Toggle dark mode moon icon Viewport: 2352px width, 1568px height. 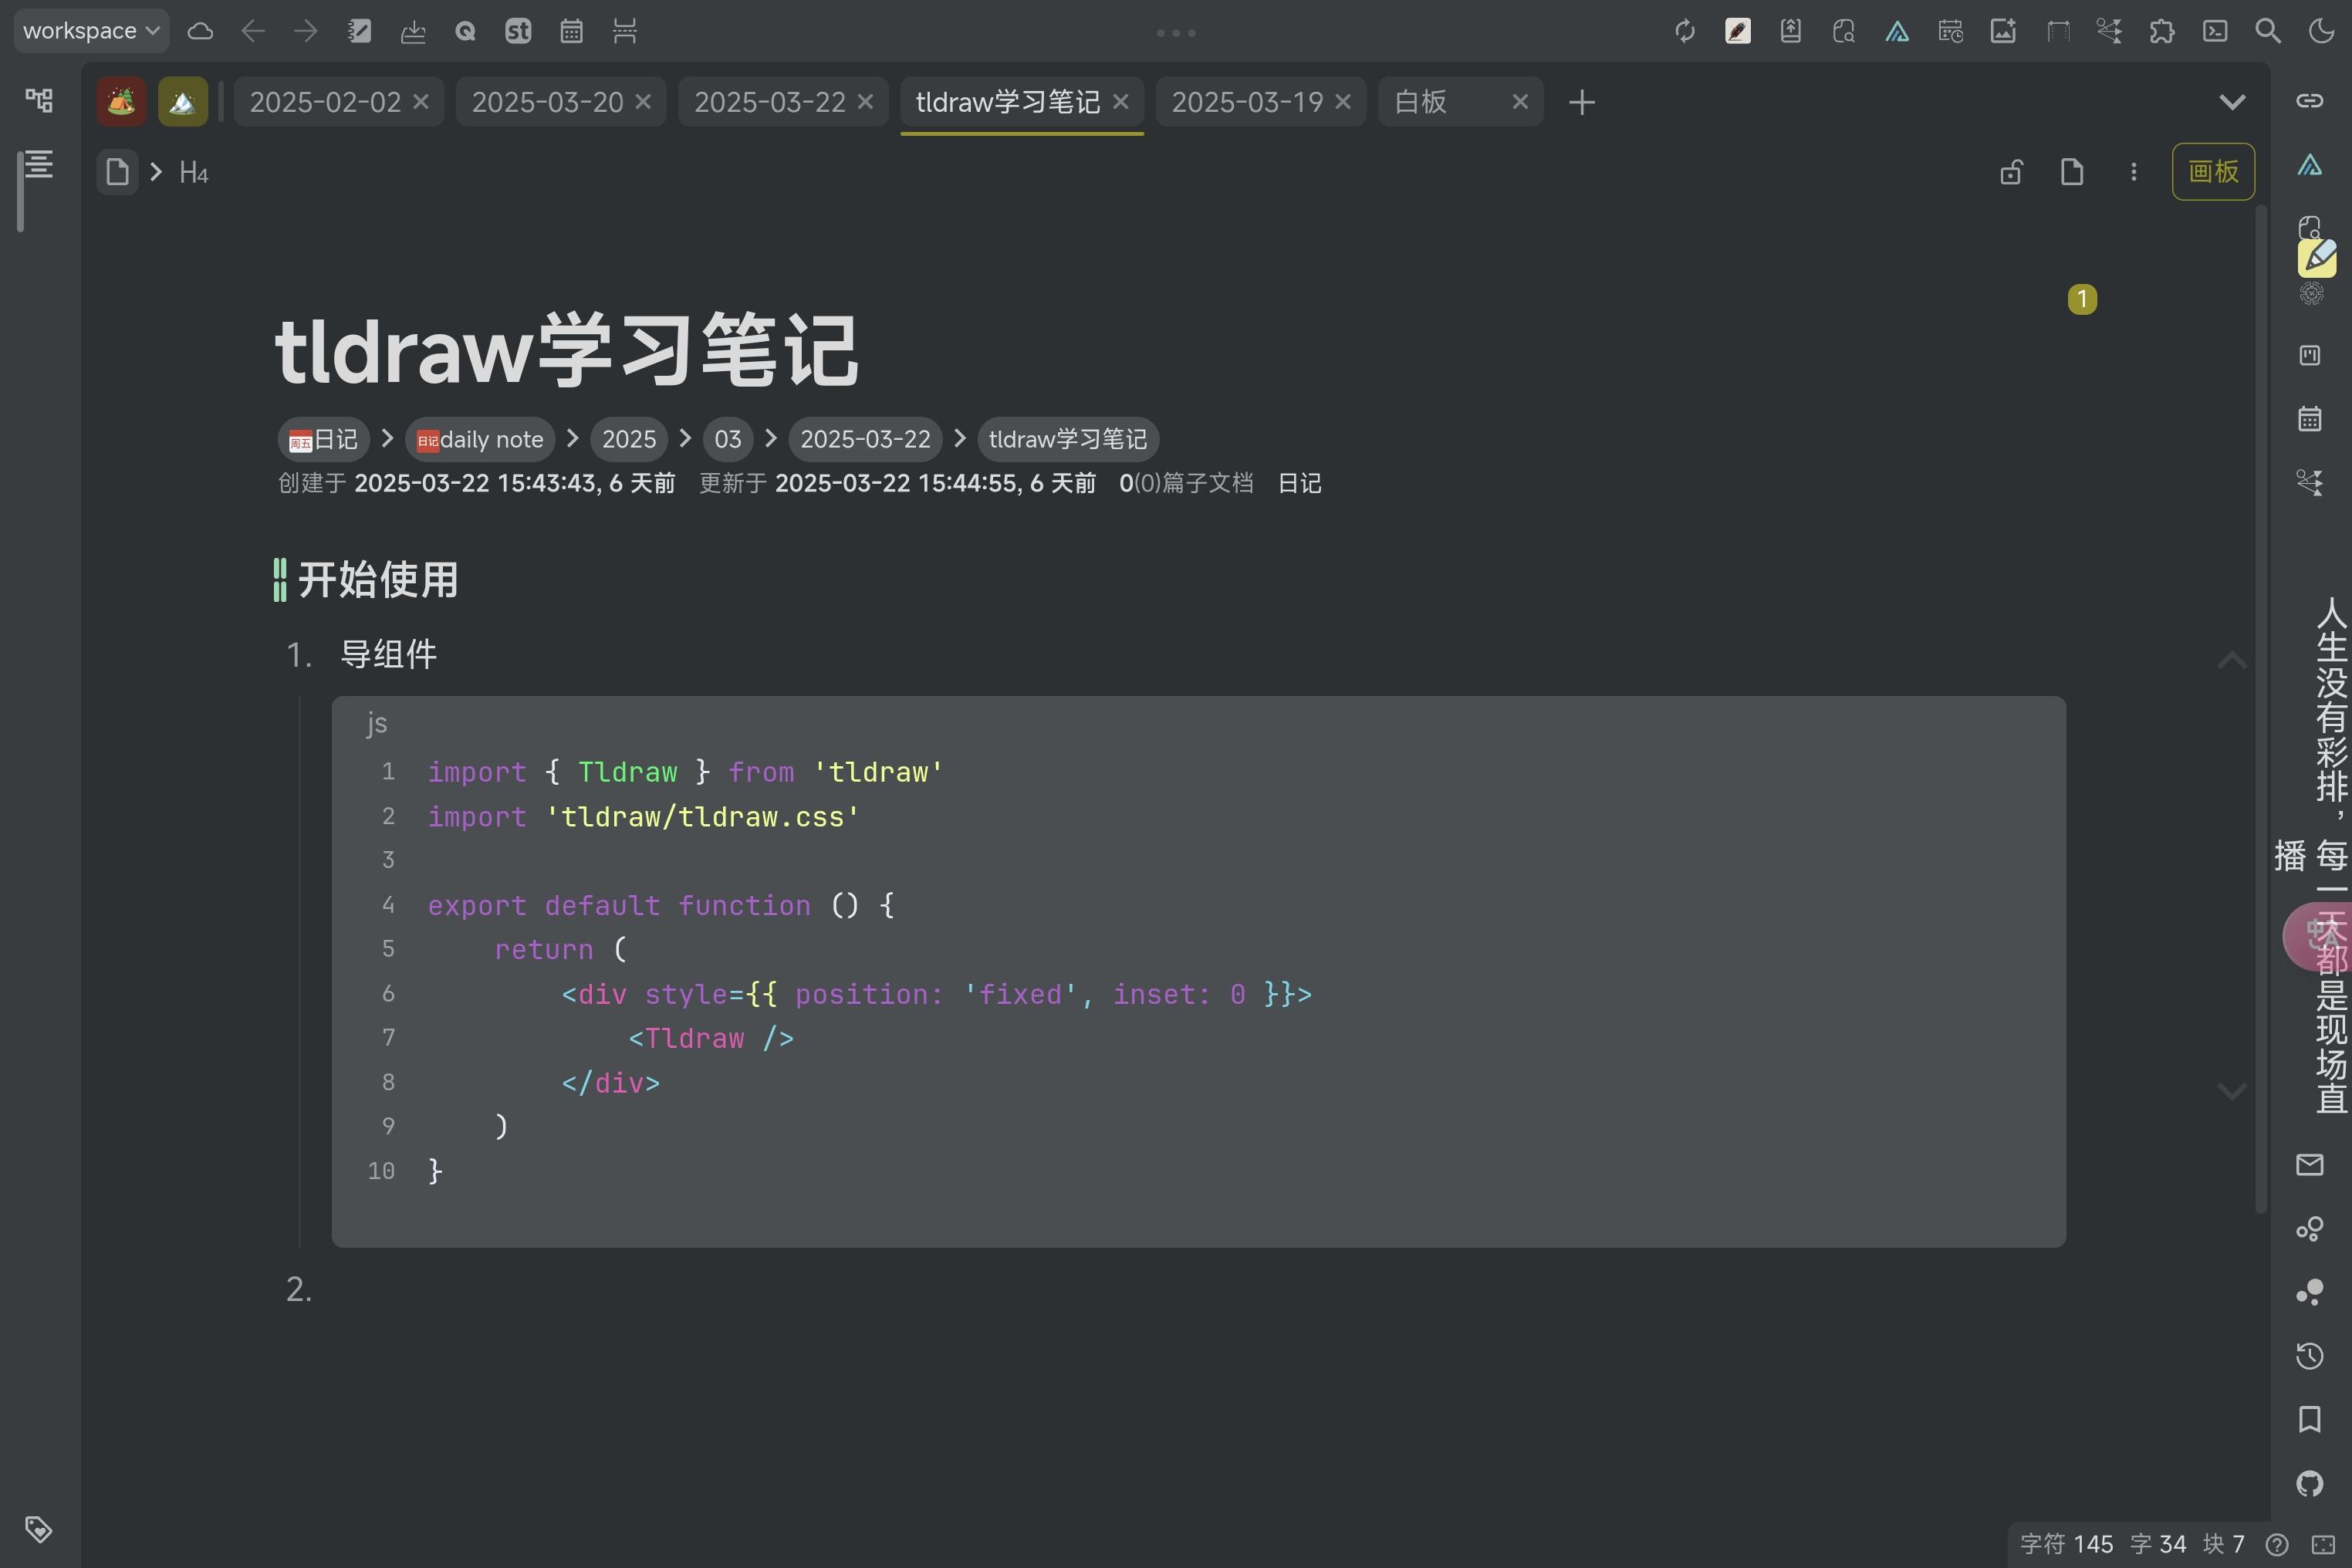pyautogui.click(x=2321, y=31)
